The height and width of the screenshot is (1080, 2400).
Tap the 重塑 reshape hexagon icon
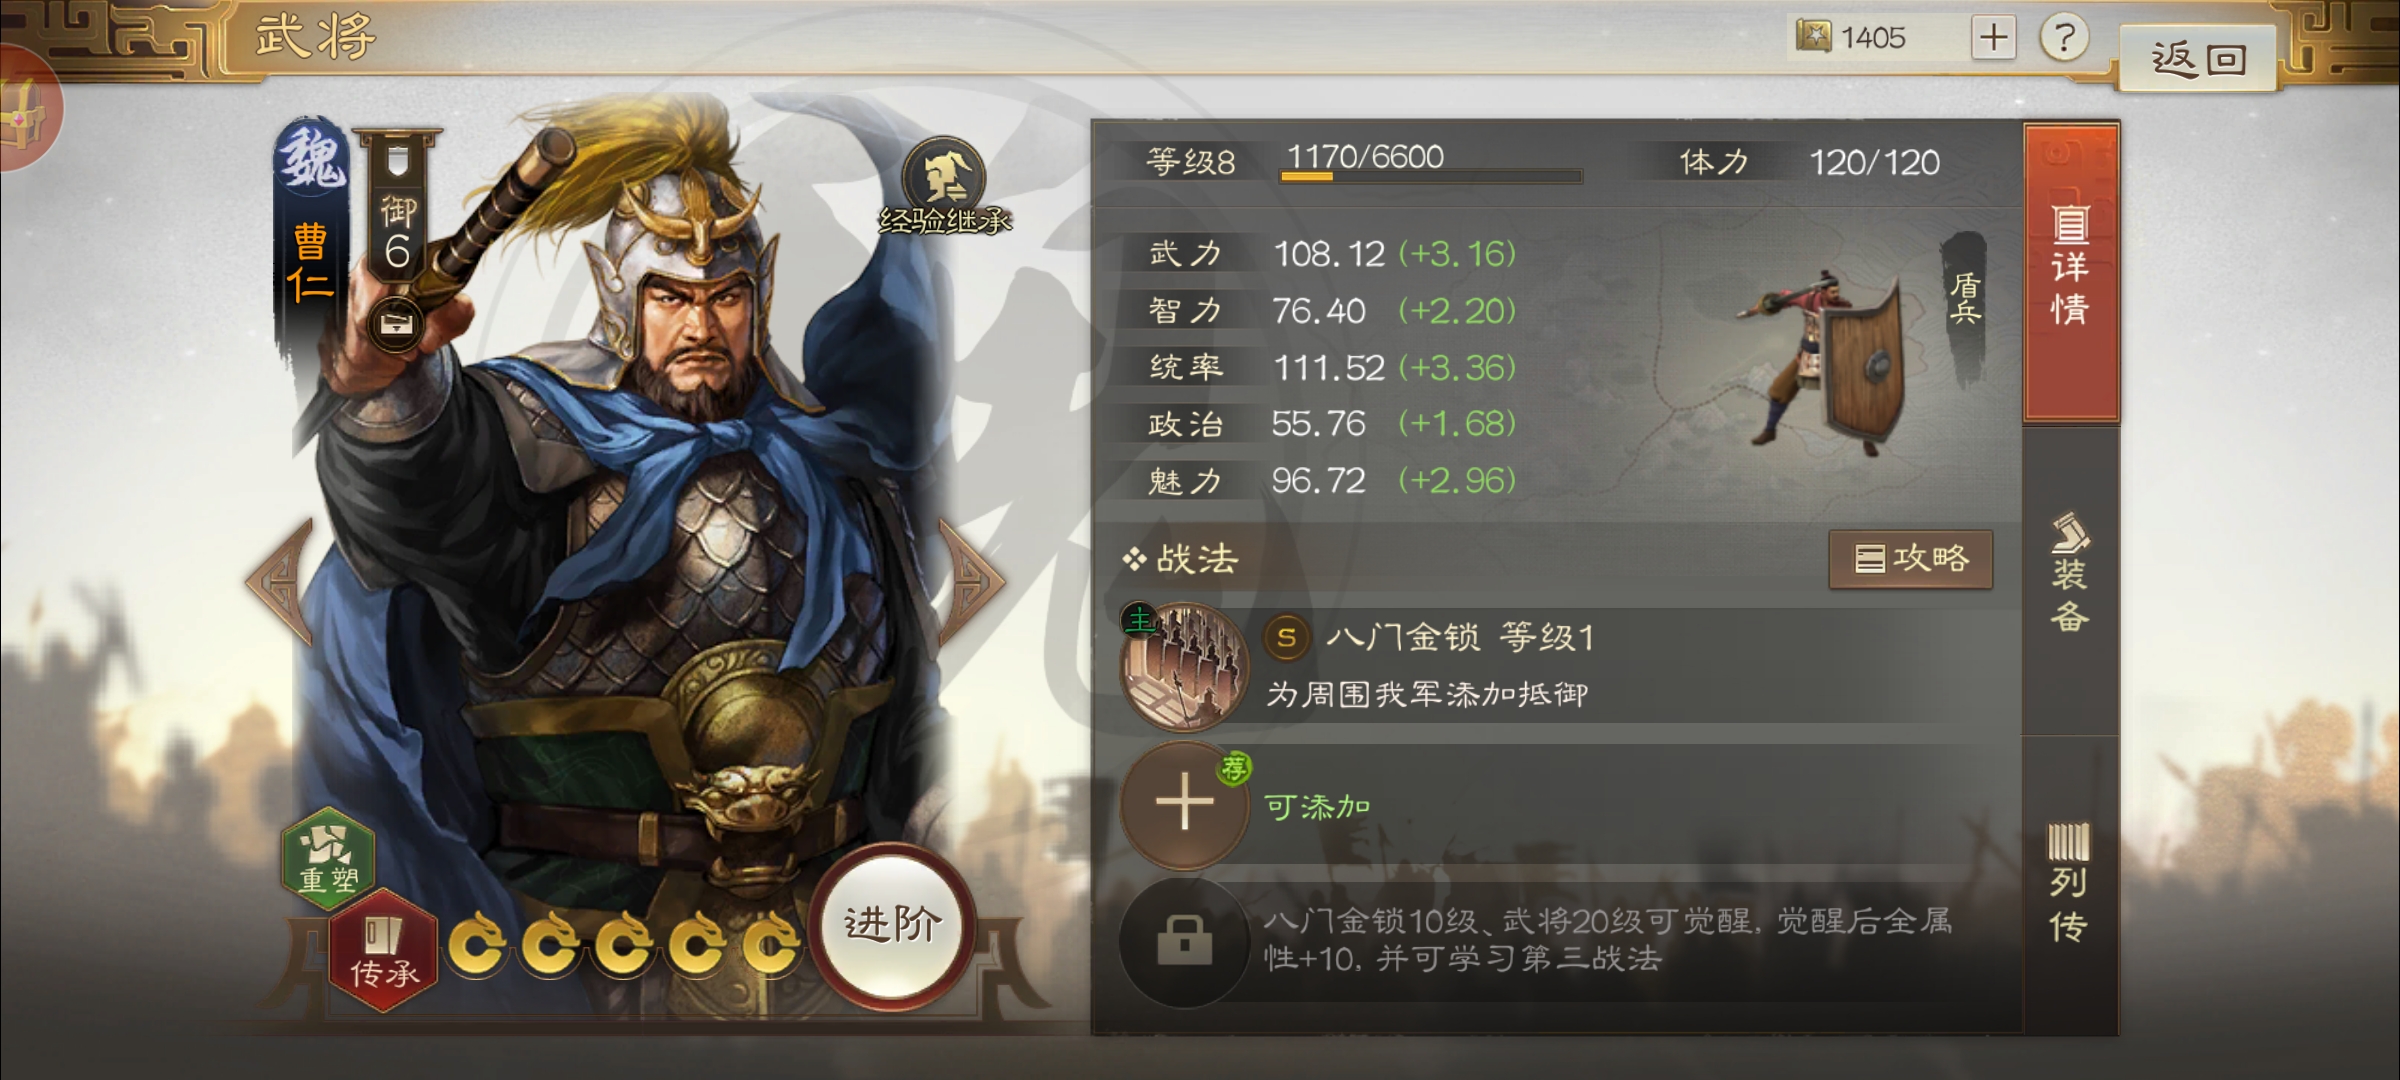329,858
